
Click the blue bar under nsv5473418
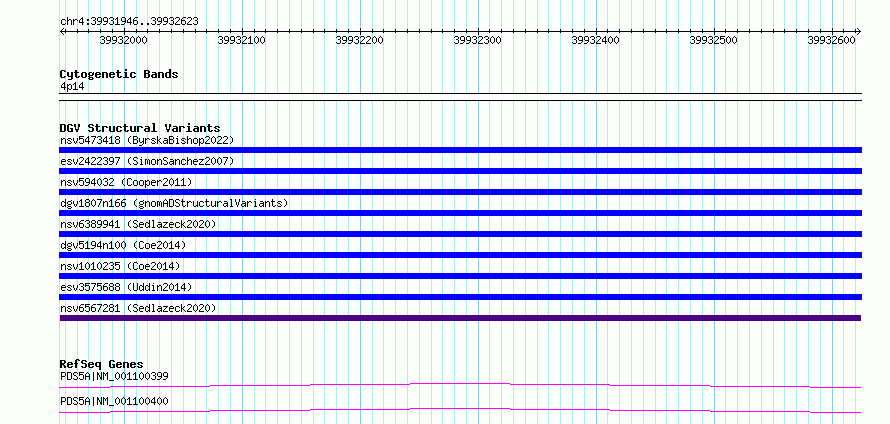tap(460, 150)
